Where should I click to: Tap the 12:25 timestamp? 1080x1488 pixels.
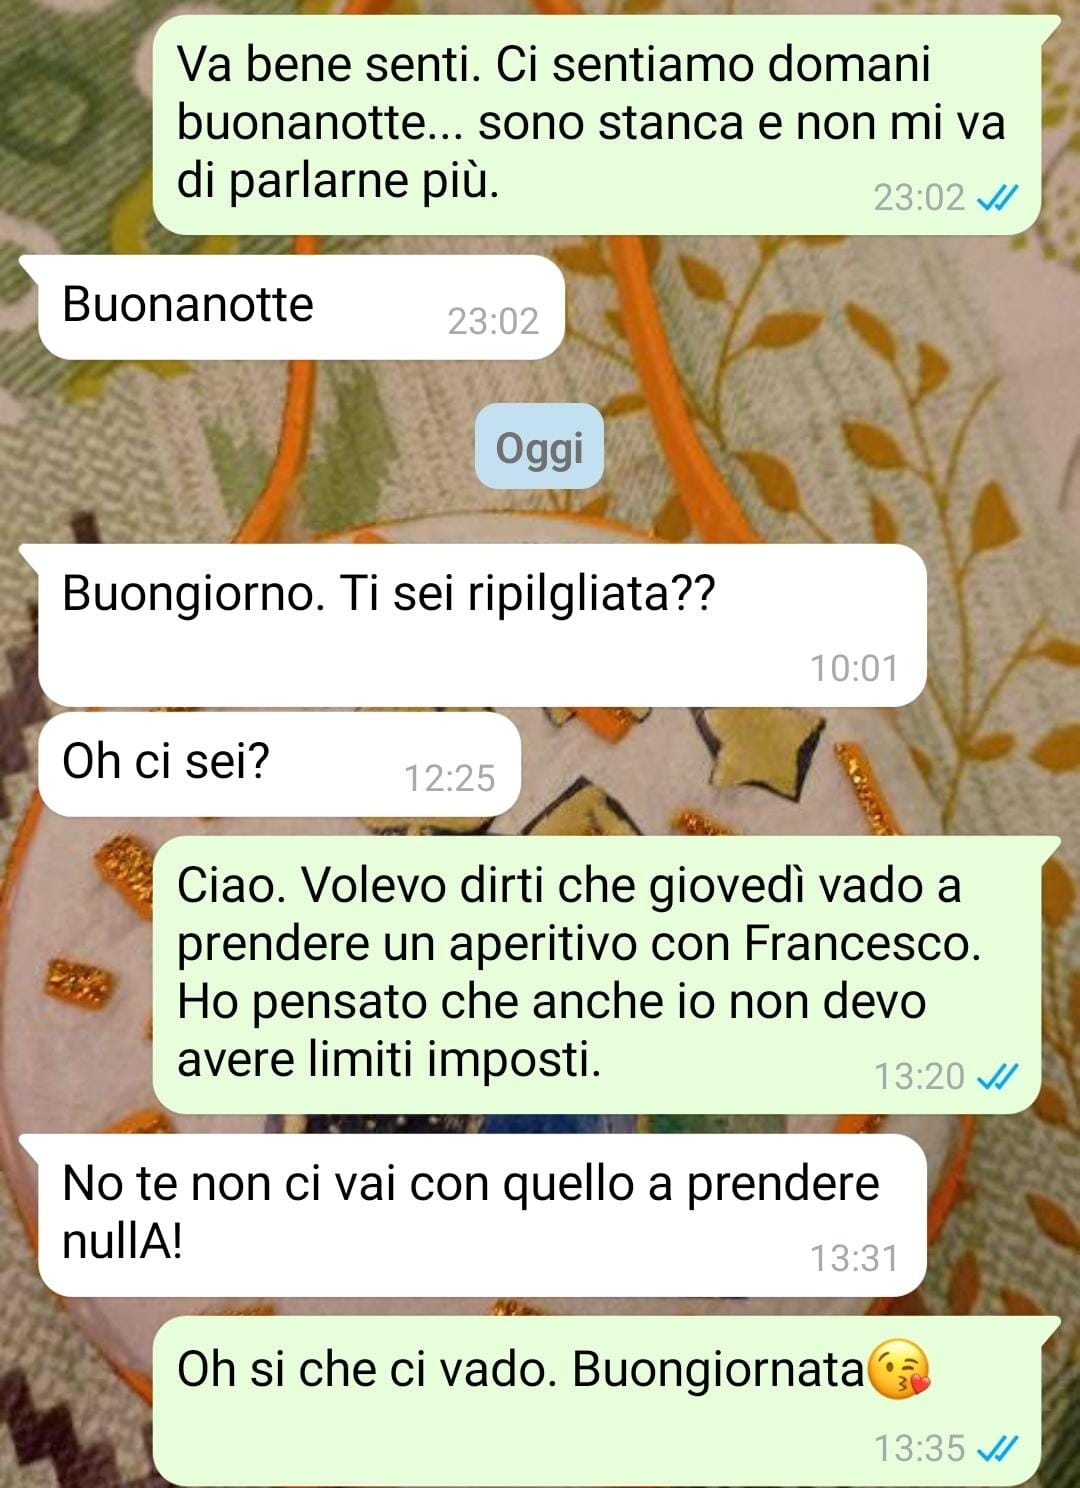[449, 778]
